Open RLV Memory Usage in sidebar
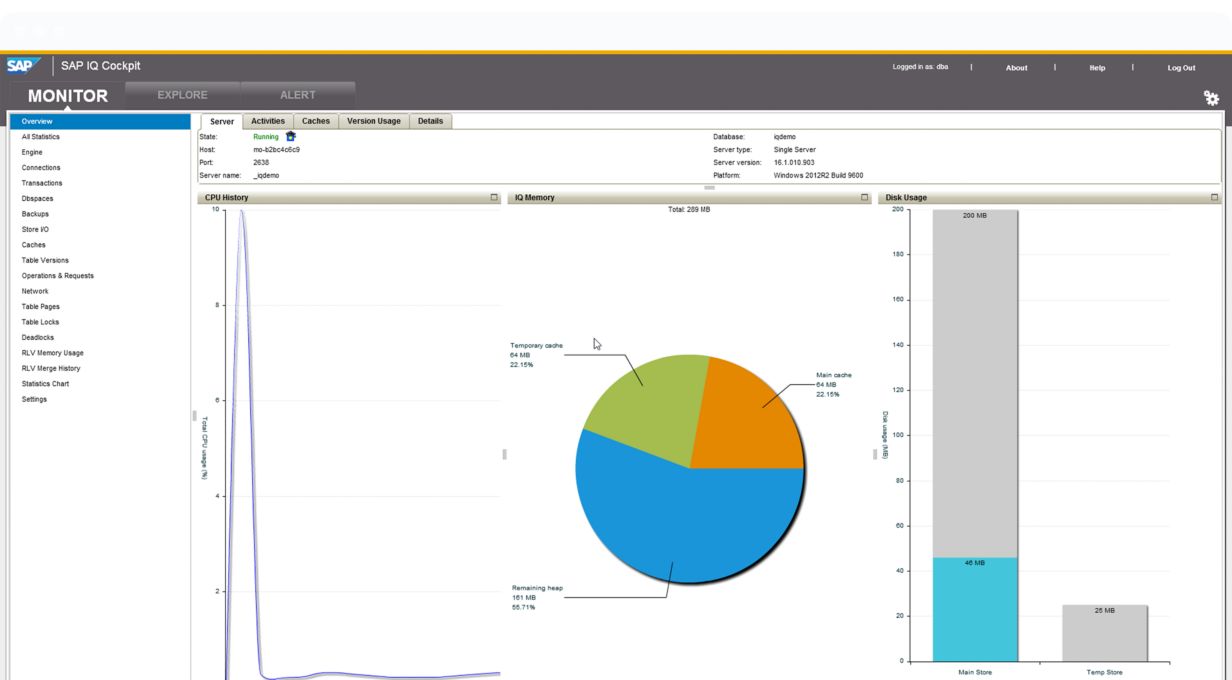This screenshot has width=1232, height=680. [x=53, y=353]
